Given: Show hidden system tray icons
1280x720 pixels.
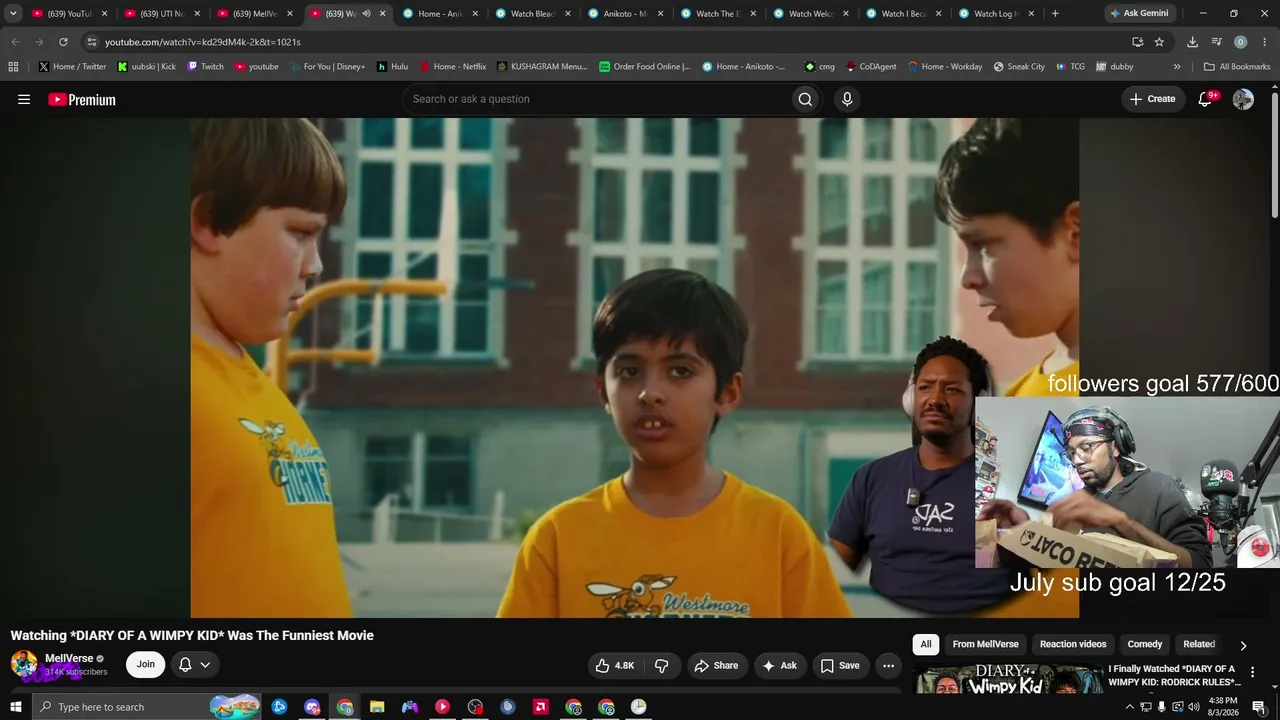Looking at the screenshot, I should [x=1130, y=707].
